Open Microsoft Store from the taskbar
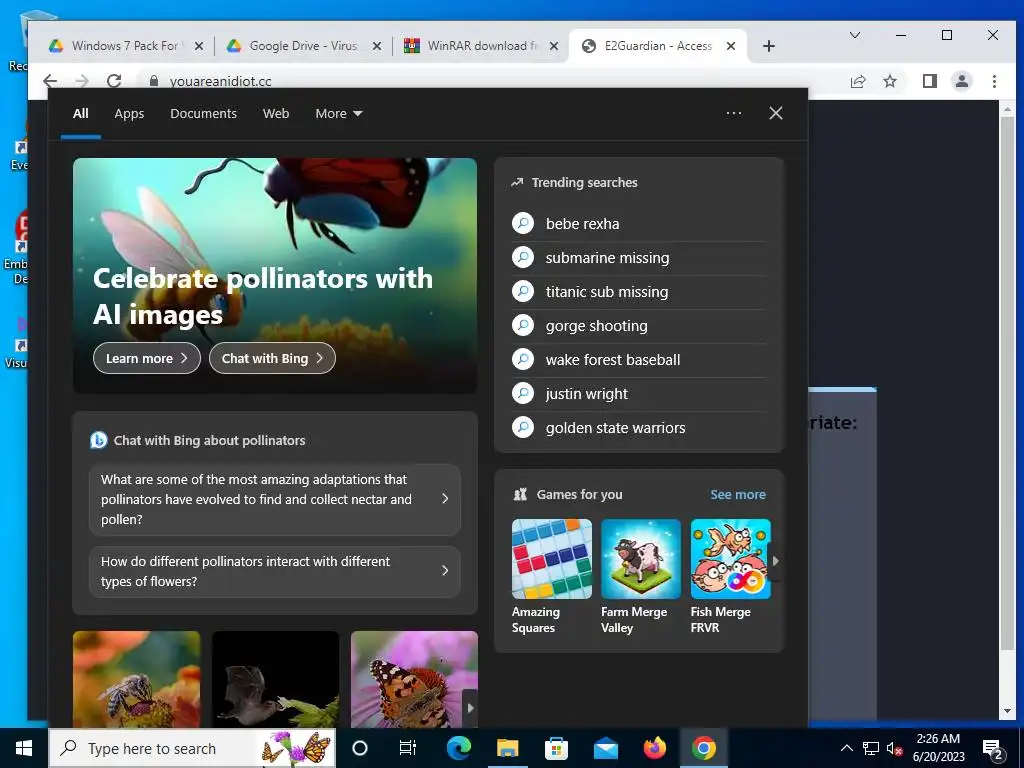 coord(556,748)
